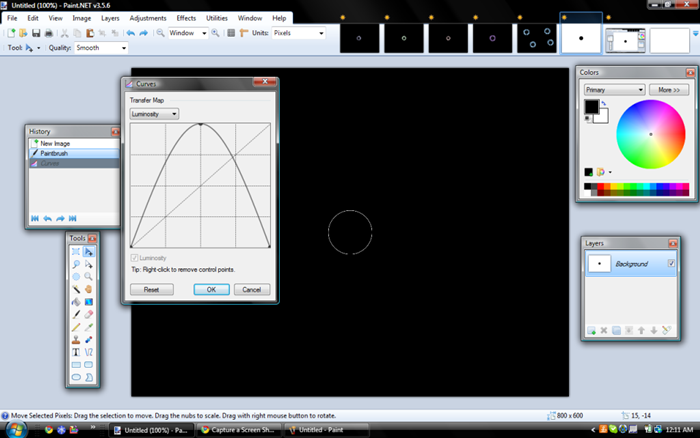Select the Eraser tool
Viewport: 700px width, 438px height.
88,315
